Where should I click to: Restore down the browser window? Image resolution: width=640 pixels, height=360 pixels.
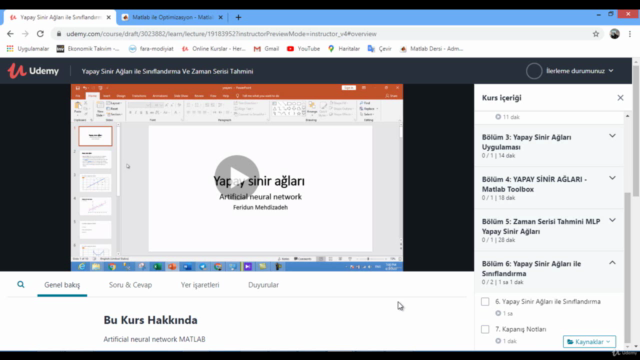click(611, 14)
